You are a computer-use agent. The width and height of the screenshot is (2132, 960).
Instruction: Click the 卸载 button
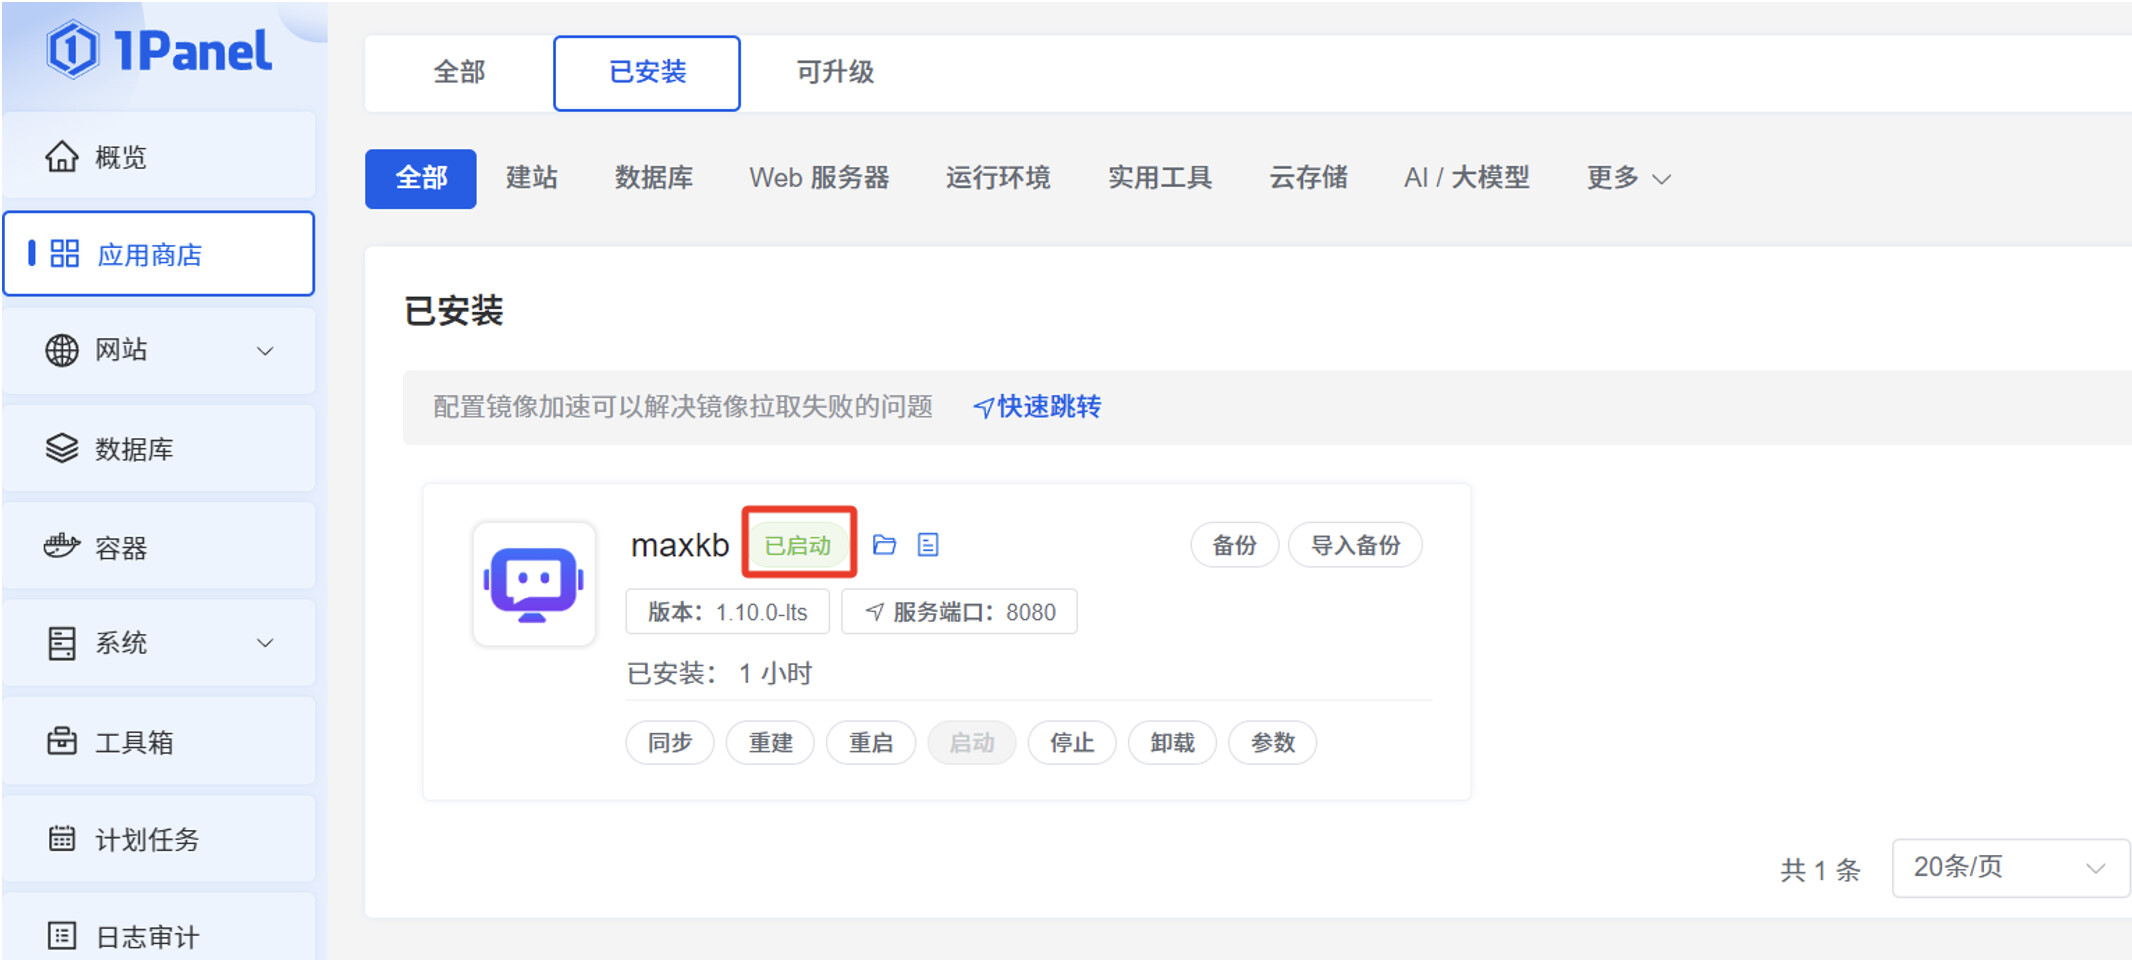[1172, 743]
